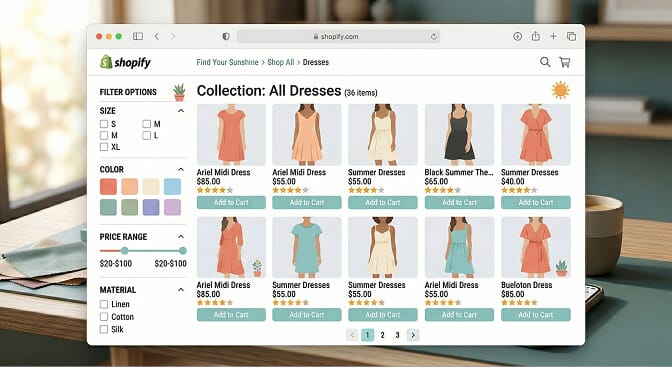Go to the previous page arrow in pagination

[x=352, y=335]
